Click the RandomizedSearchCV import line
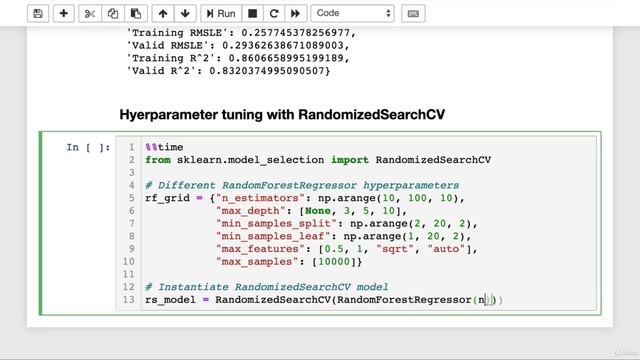640x360 pixels. click(x=318, y=160)
